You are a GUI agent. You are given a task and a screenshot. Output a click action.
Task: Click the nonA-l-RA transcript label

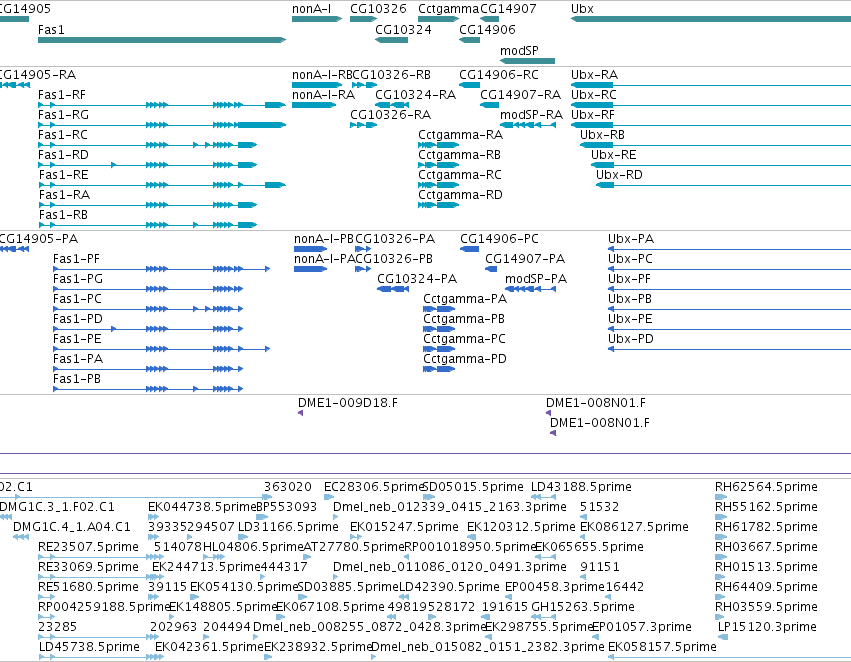coord(323,95)
